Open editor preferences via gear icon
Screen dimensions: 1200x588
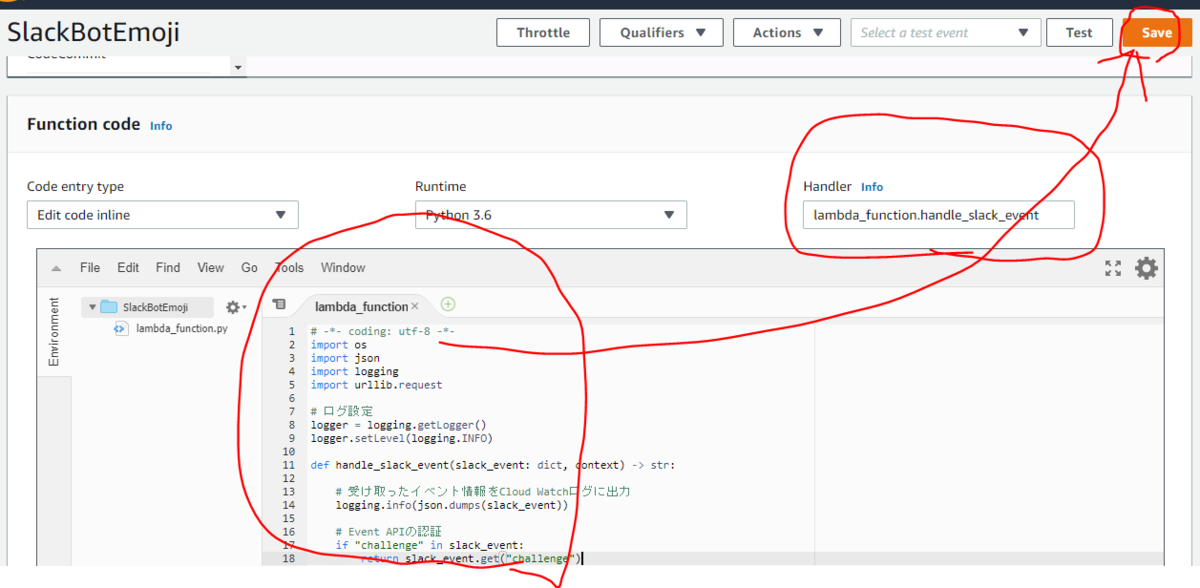(1146, 267)
